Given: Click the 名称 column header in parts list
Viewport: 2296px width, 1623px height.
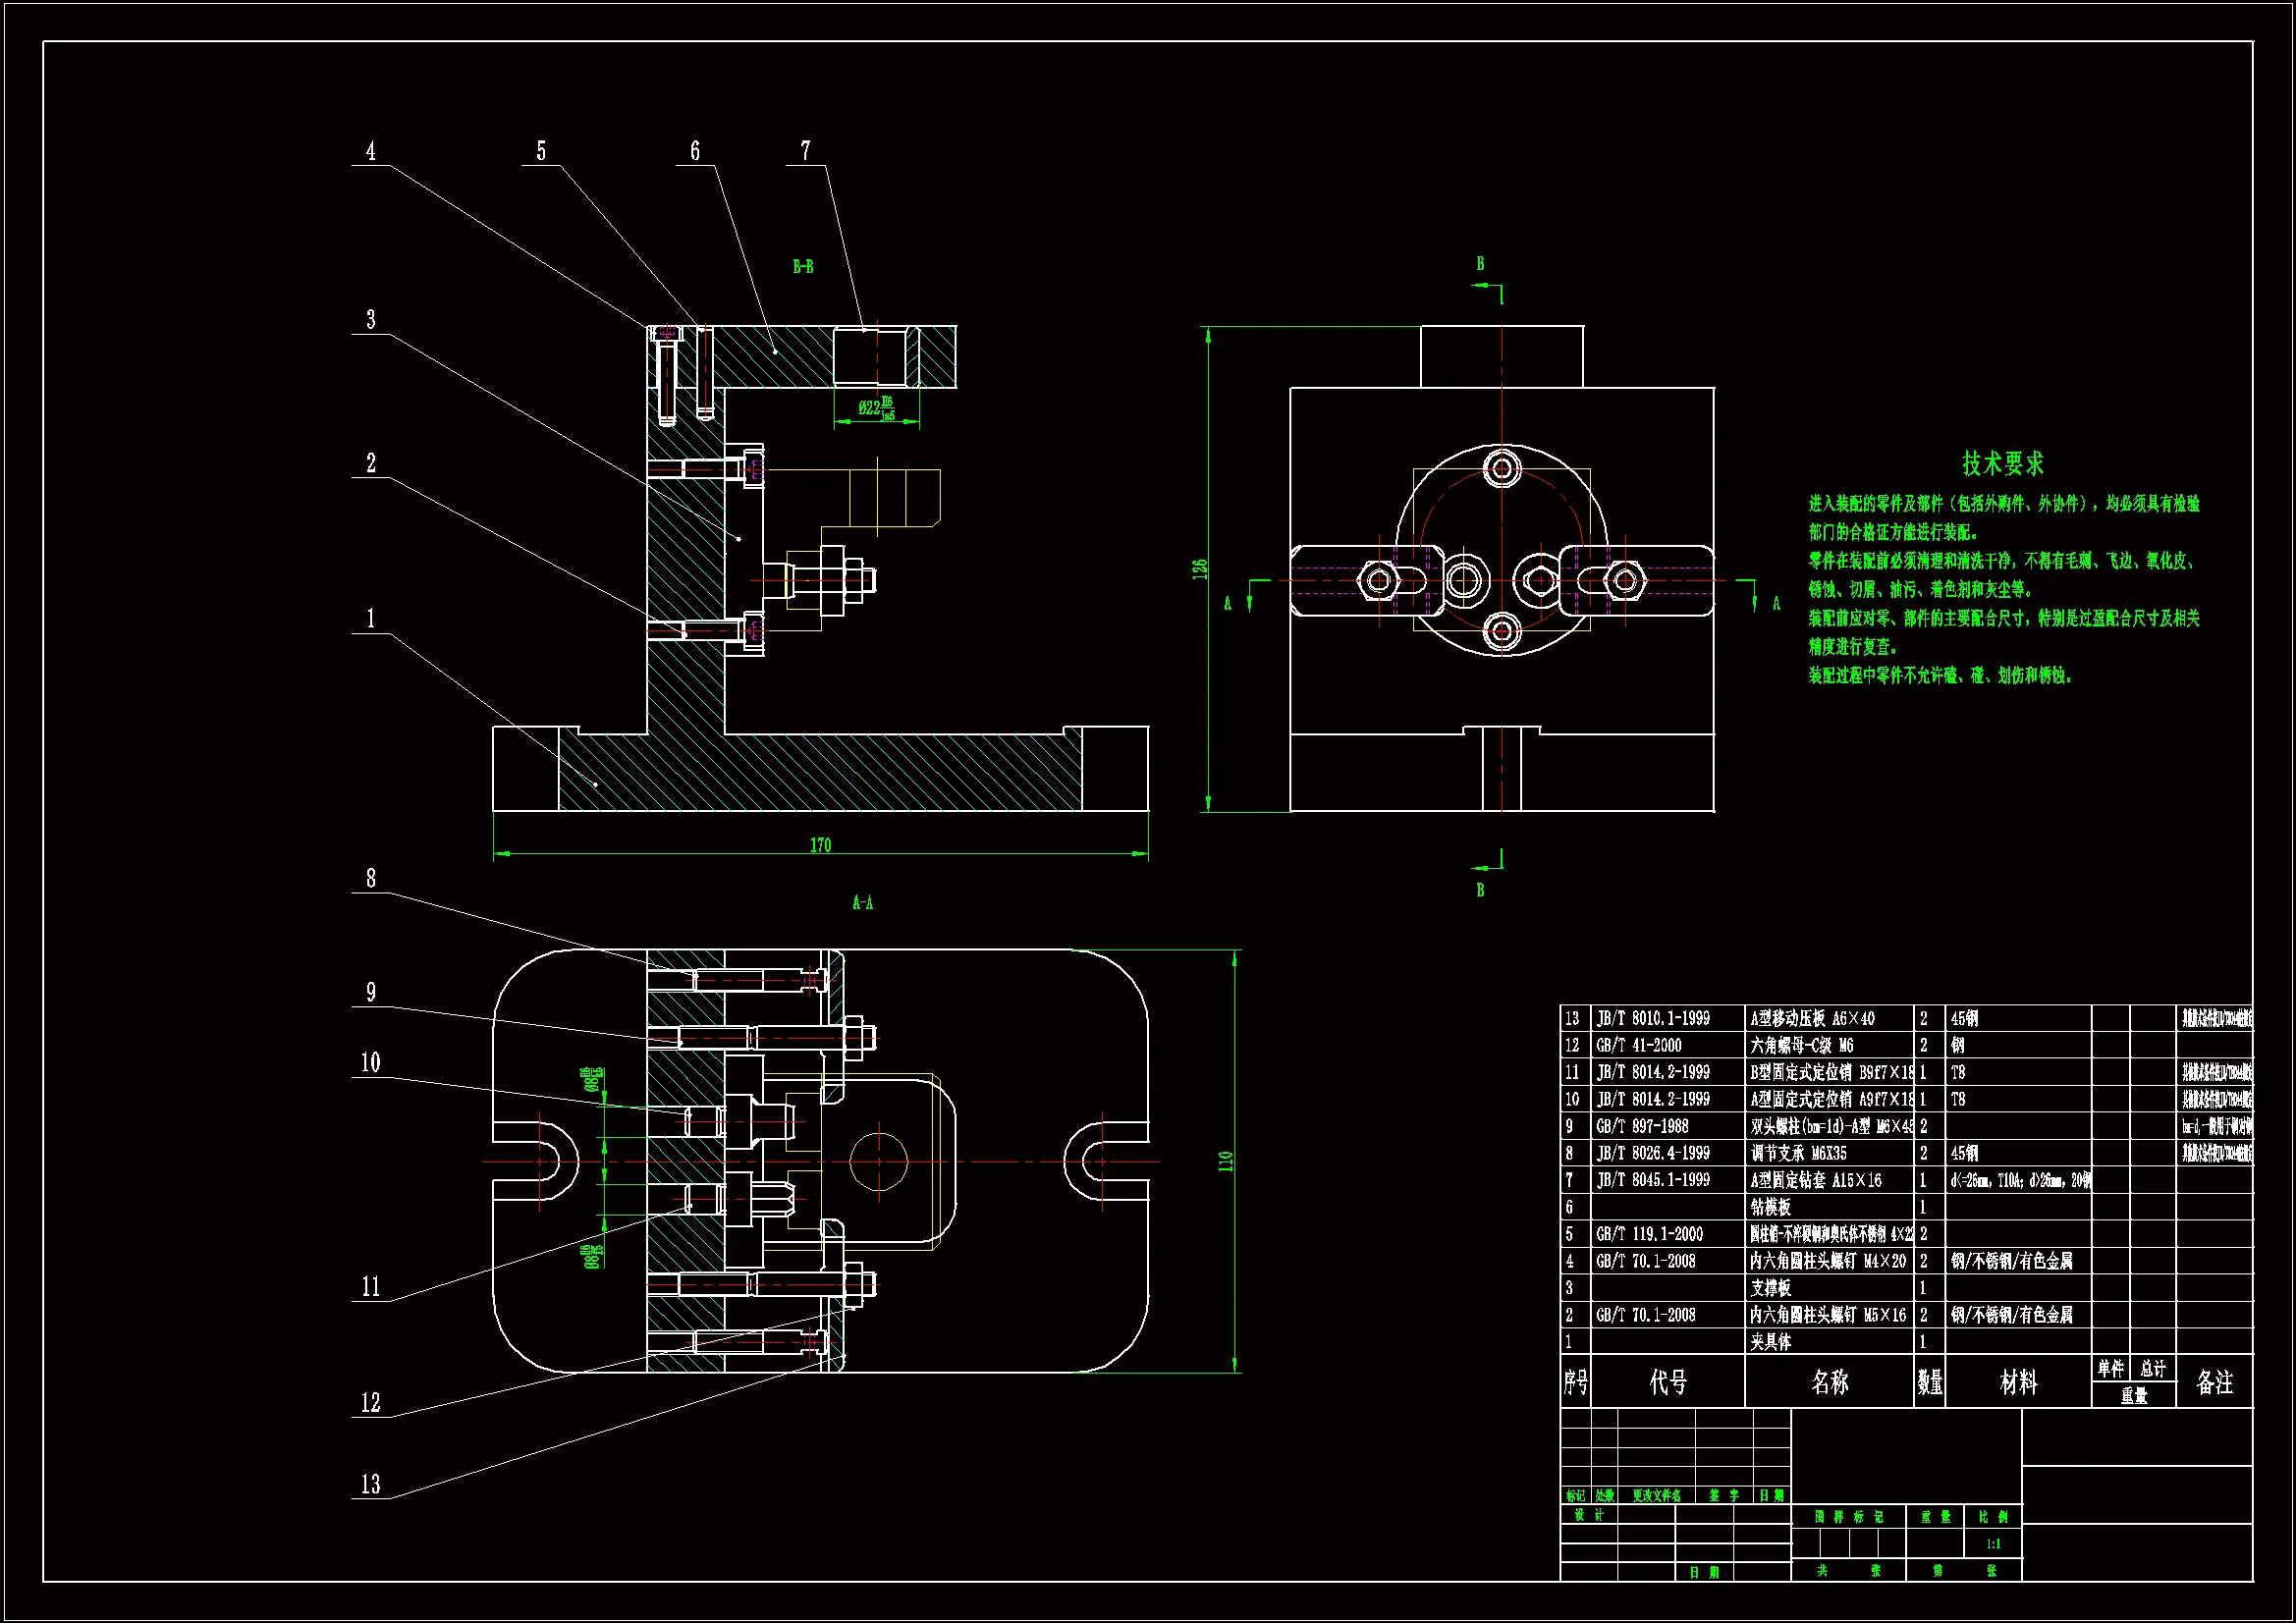Looking at the screenshot, I should pyautogui.click(x=1829, y=1382).
